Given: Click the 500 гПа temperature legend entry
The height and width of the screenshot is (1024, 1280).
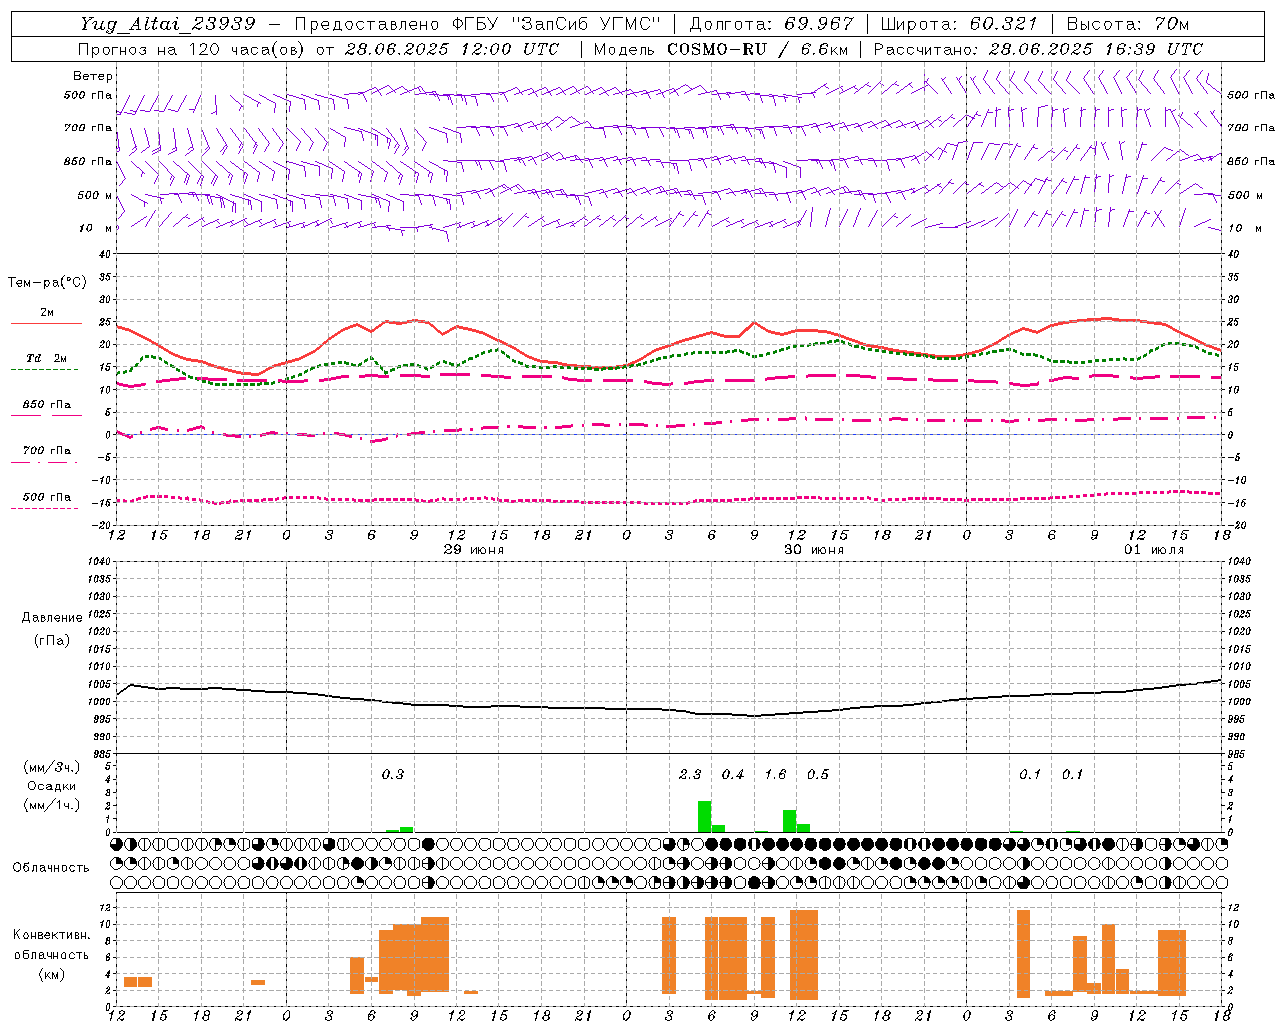Looking at the screenshot, I should [47, 497].
